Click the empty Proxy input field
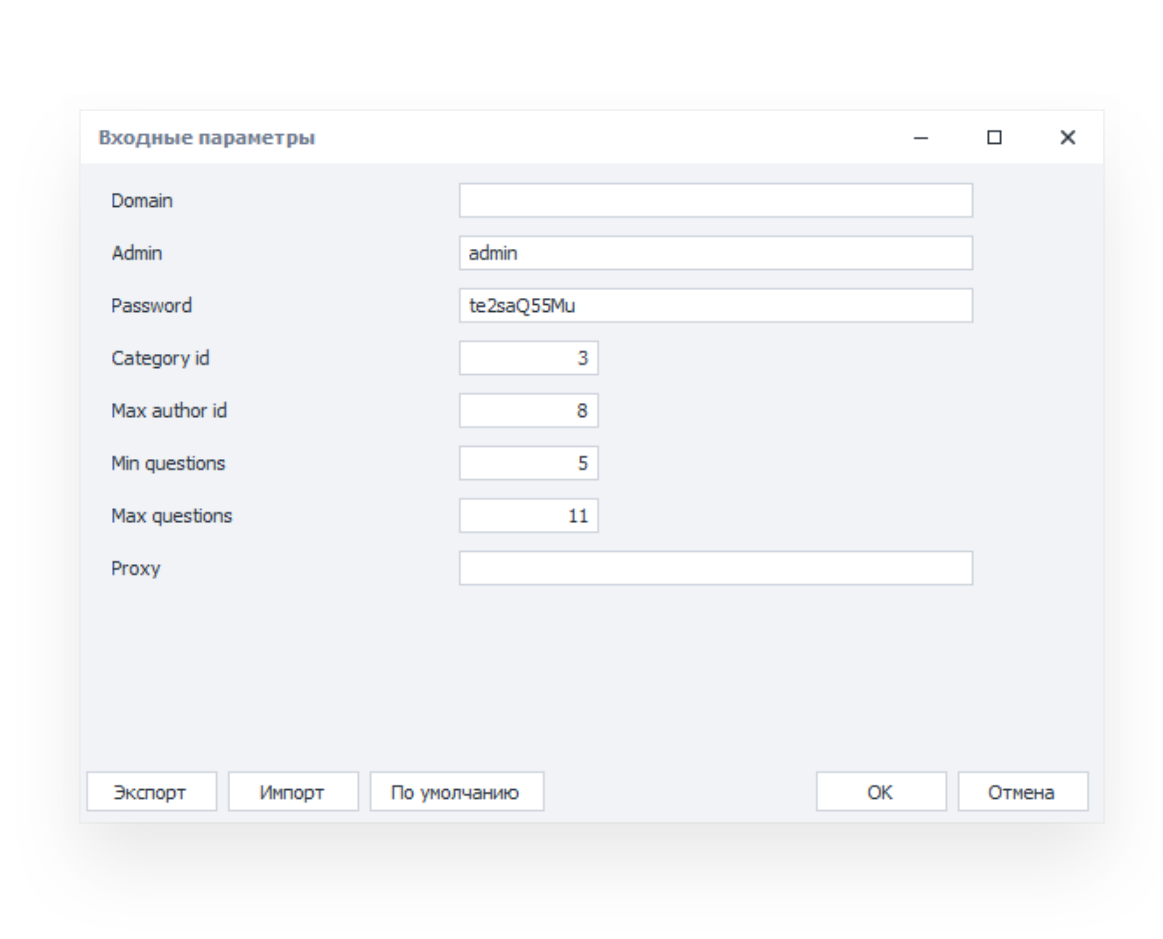 [715, 568]
